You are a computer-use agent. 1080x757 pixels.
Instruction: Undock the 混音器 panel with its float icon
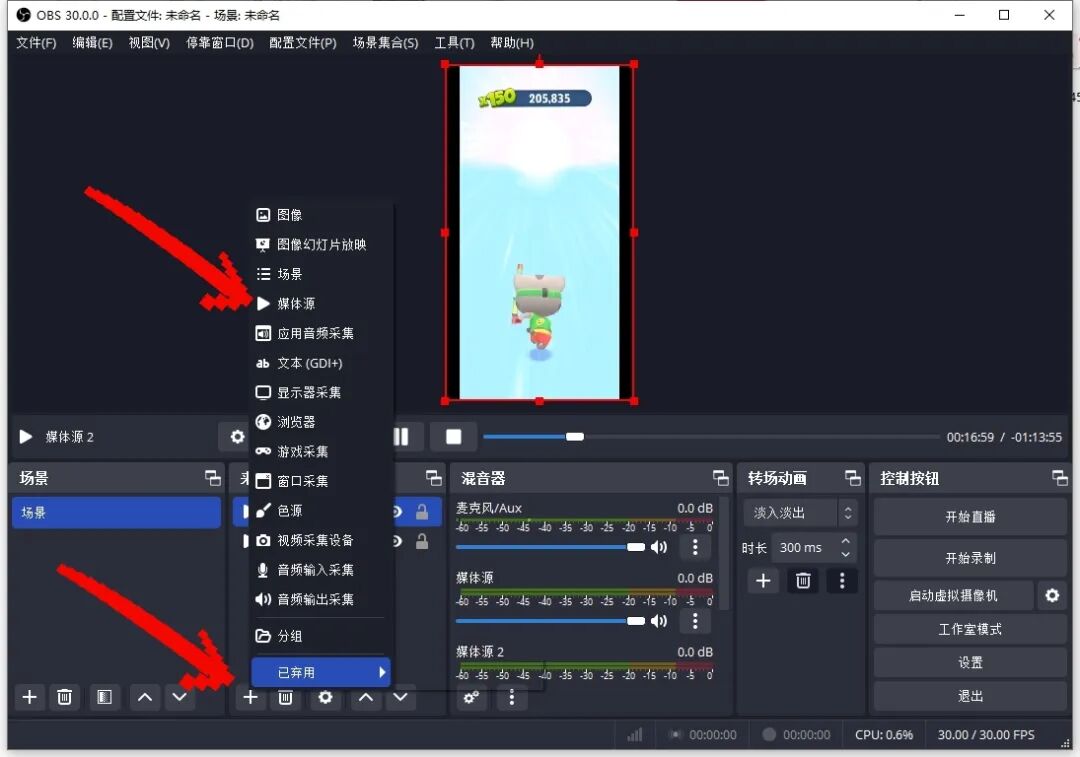(x=720, y=478)
